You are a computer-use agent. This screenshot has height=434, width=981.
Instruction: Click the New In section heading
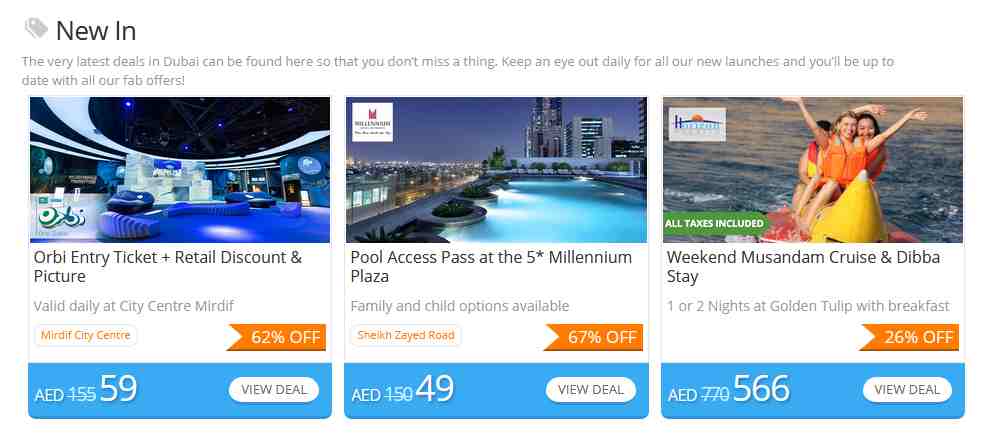96,31
